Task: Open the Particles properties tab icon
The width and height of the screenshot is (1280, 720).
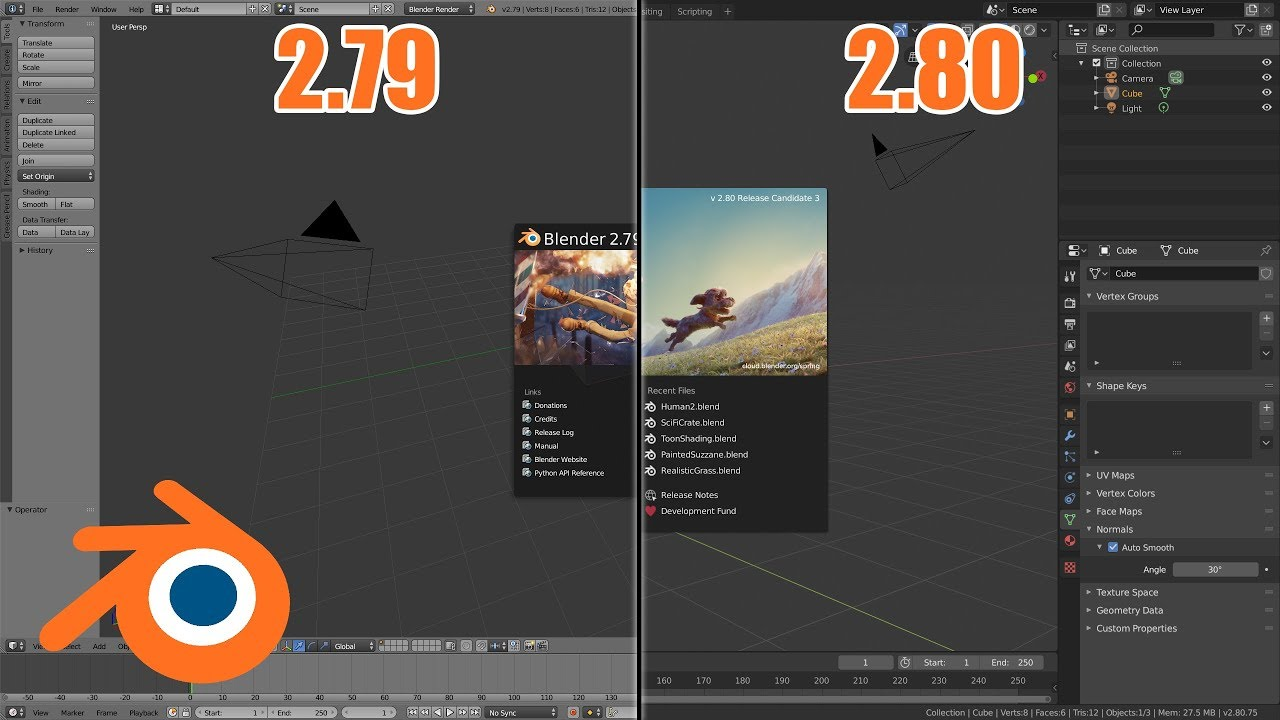Action: [x=1070, y=457]
